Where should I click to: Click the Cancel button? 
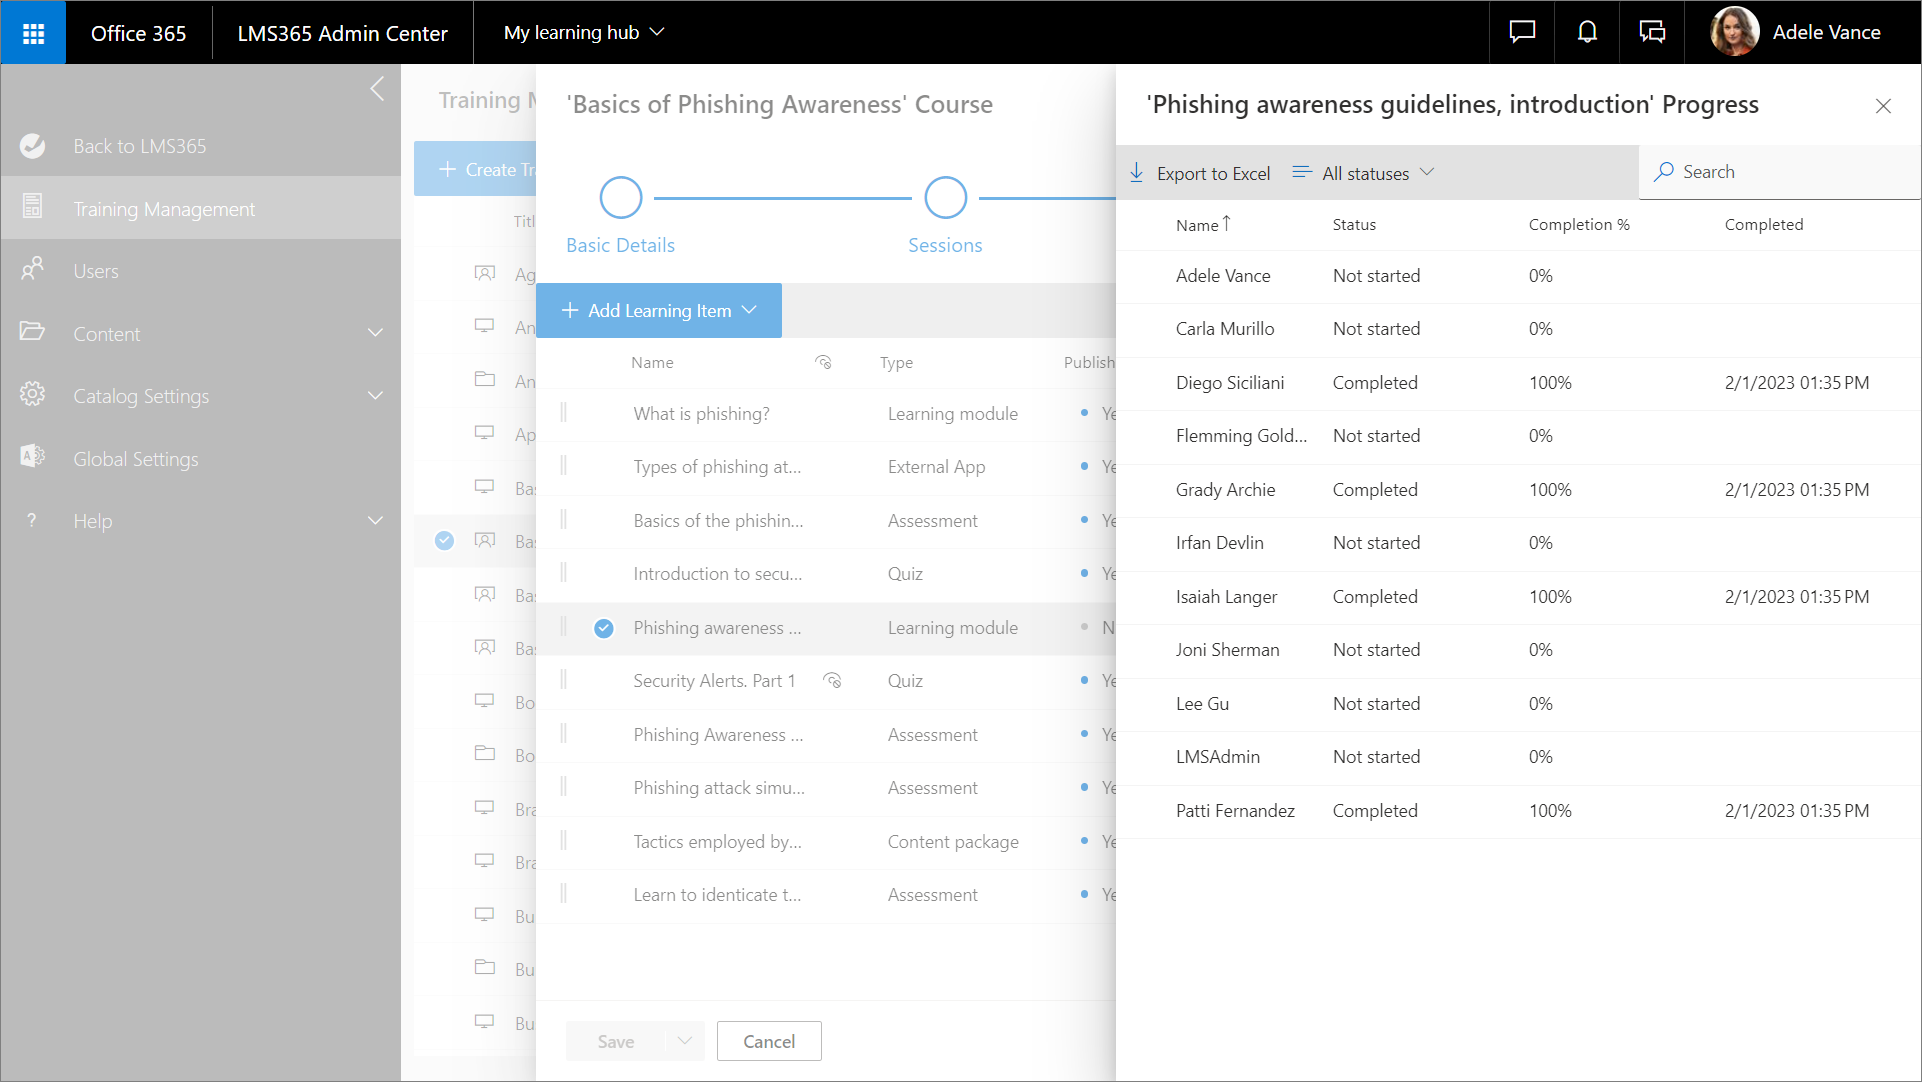769,1041
